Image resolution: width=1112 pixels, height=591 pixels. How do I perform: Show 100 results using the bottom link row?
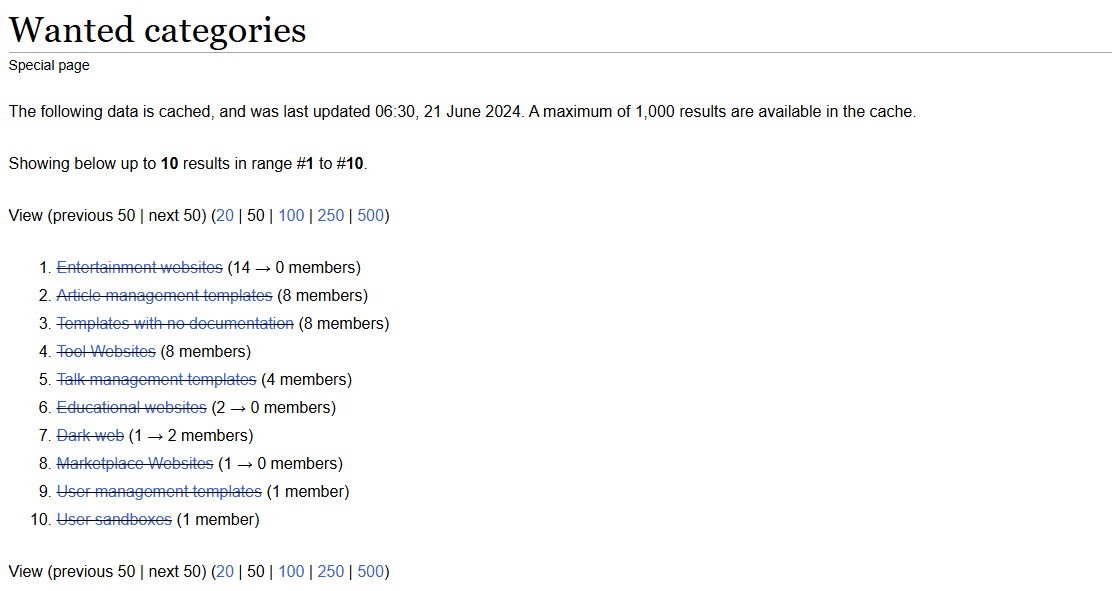291,571
